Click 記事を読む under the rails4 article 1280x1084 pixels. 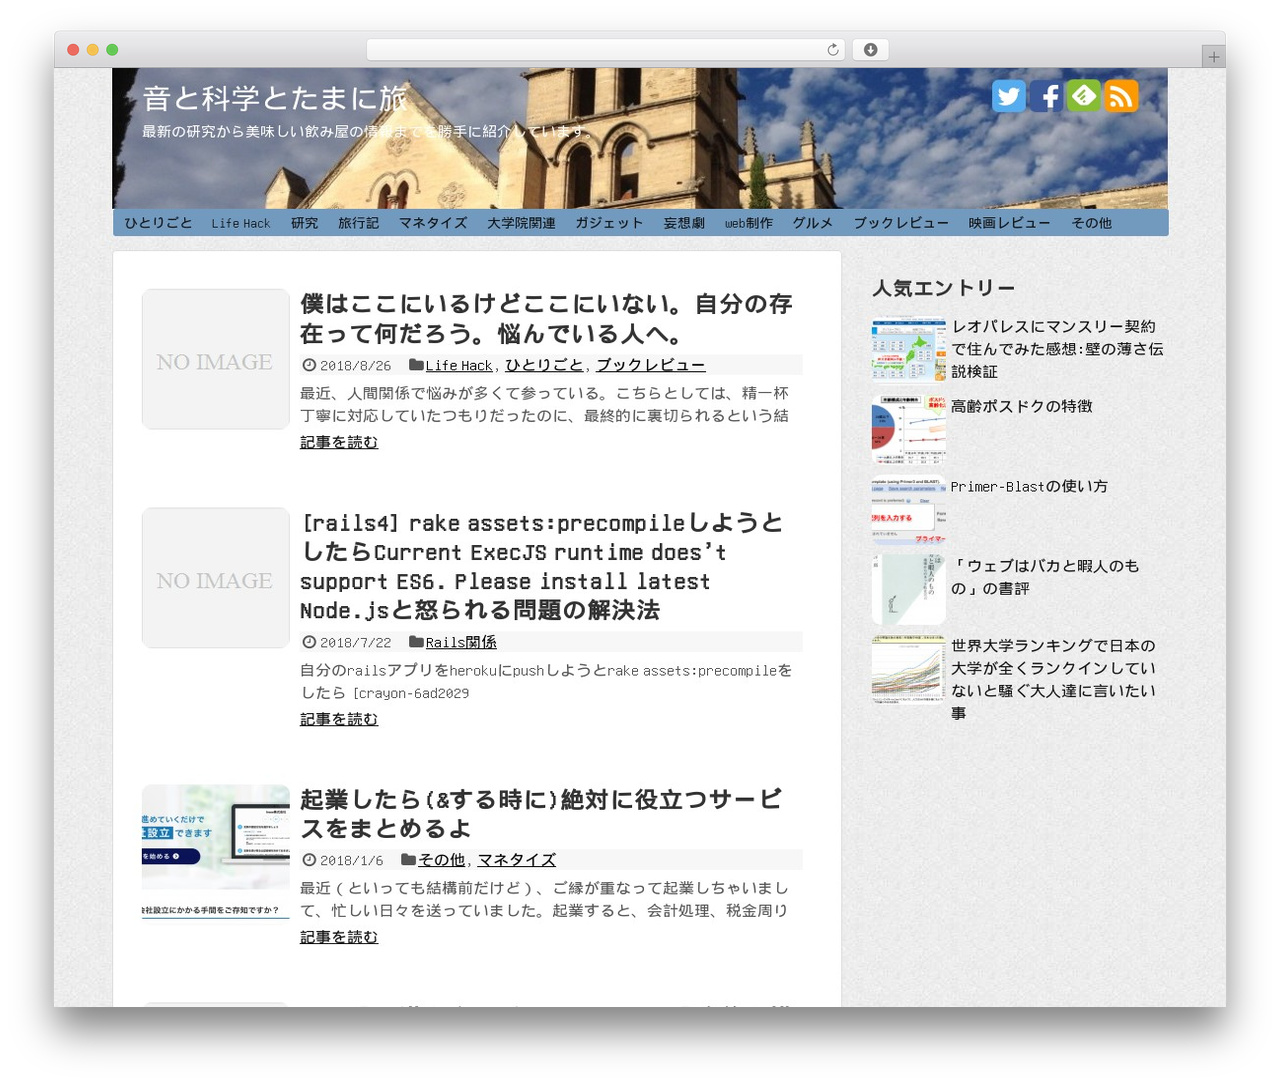(x=339, y=719)
